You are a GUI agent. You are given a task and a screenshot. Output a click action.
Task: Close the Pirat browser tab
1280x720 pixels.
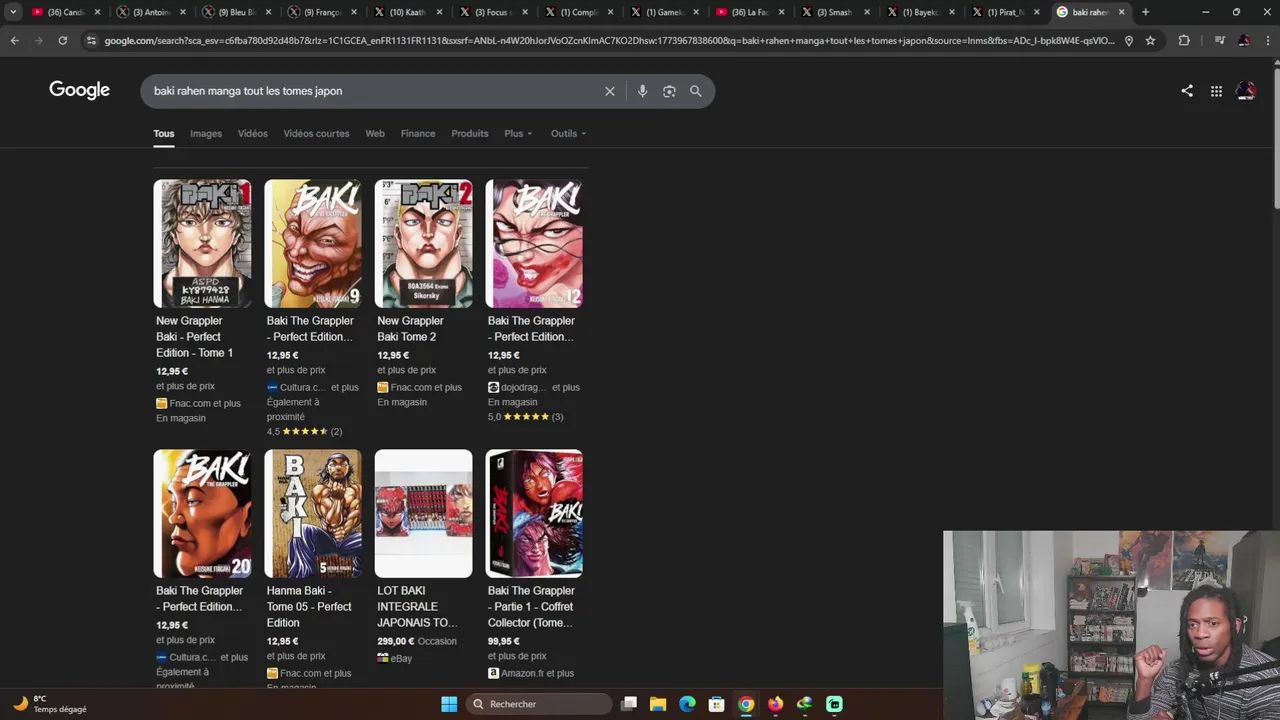1036,12
